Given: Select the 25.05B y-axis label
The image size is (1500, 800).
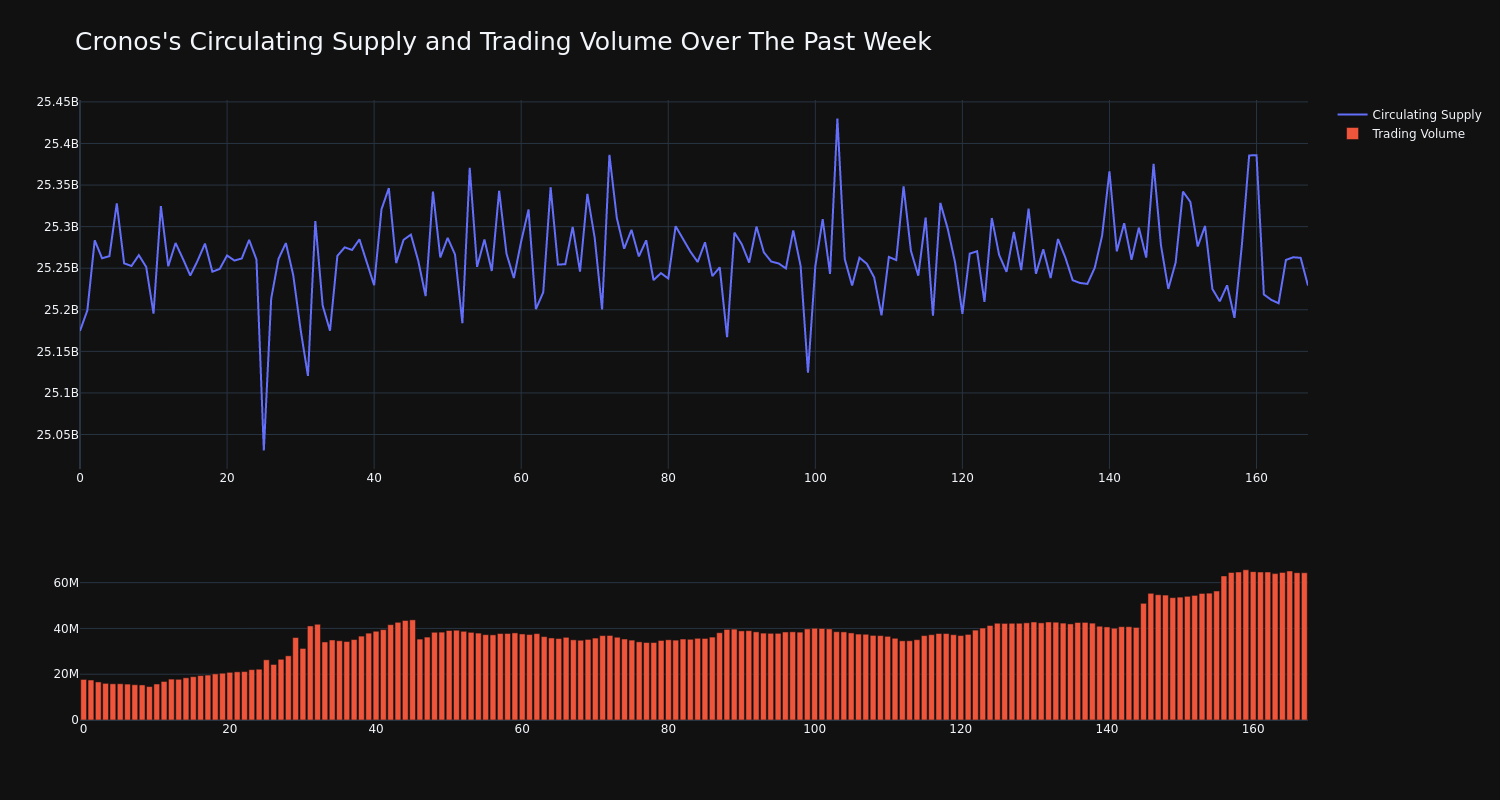Looking at the screenshot, I should 57,435.
